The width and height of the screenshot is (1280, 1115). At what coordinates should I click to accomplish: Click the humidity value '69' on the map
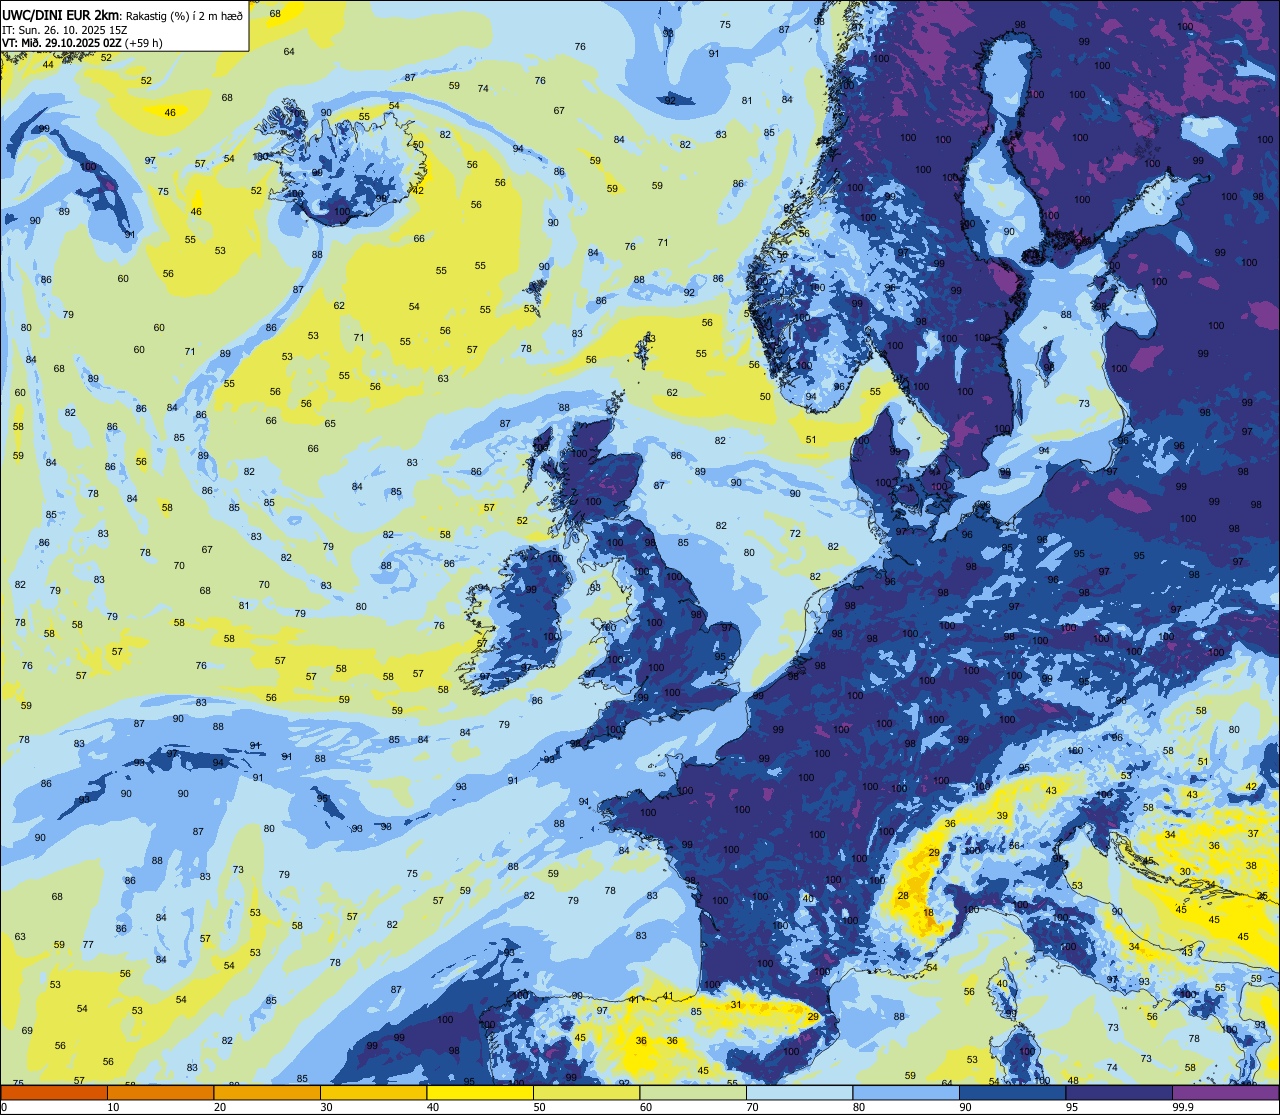(27, 1030)
